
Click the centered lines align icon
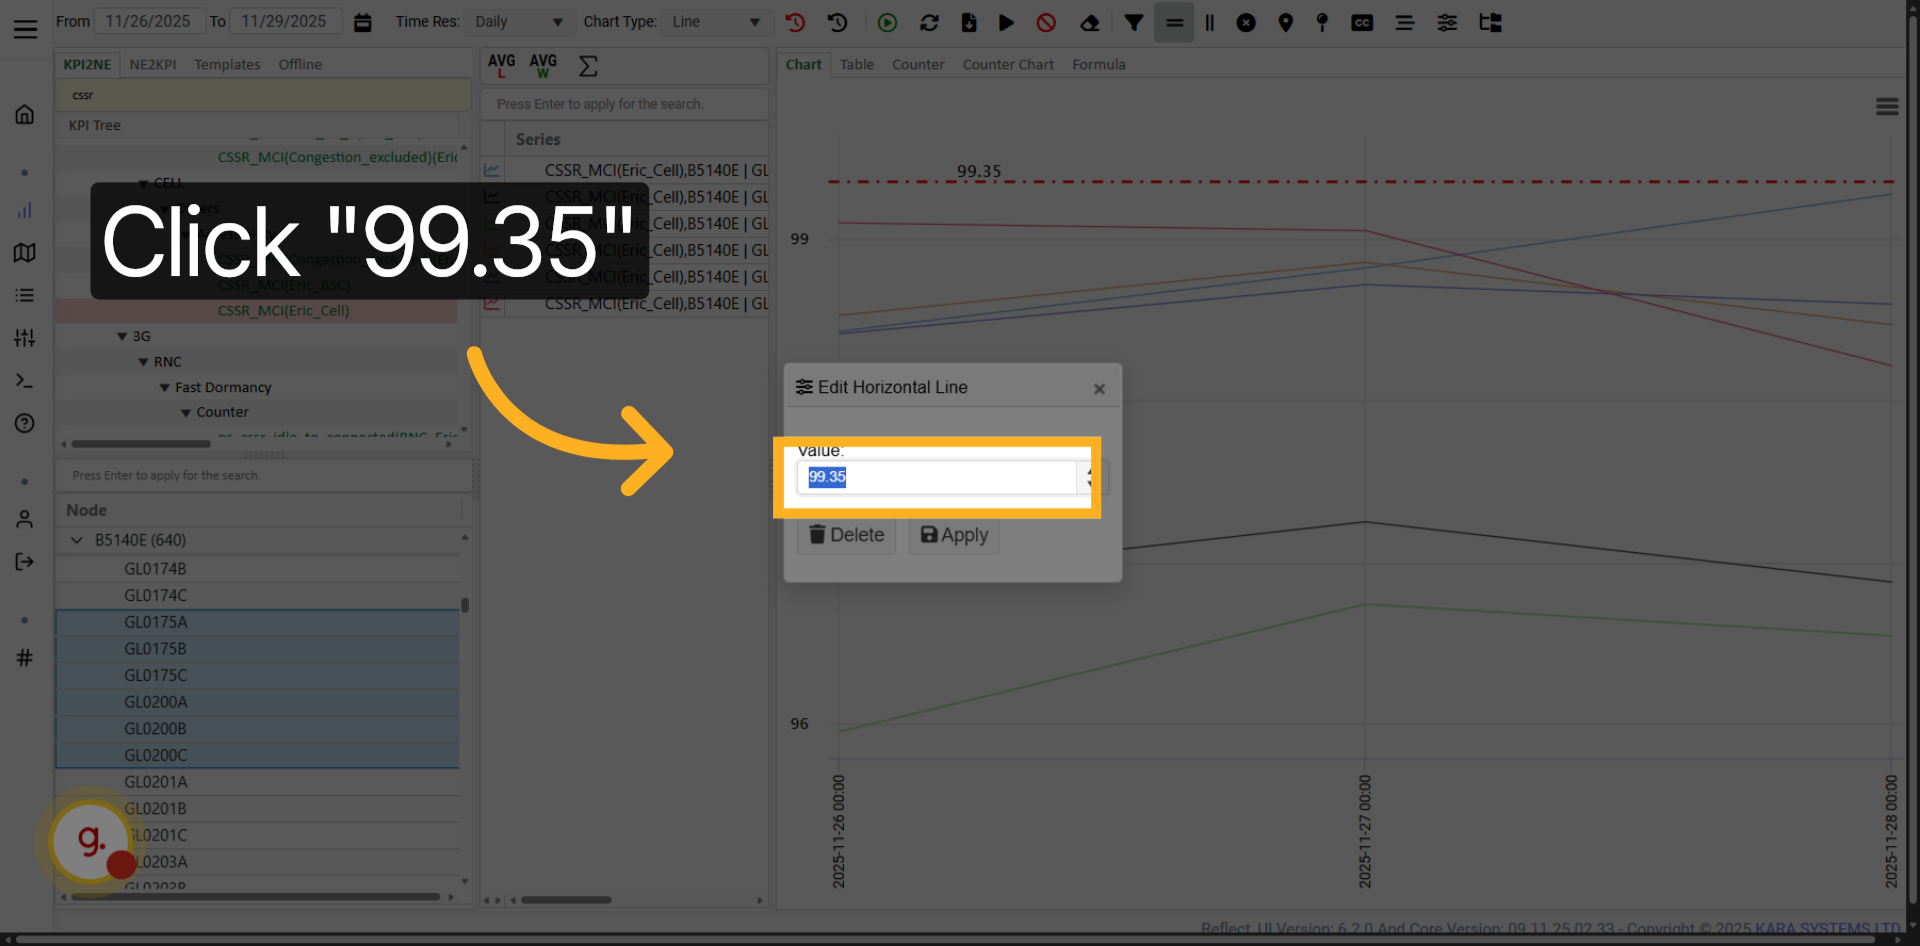pyautogui.click(x=1405, y=22)
